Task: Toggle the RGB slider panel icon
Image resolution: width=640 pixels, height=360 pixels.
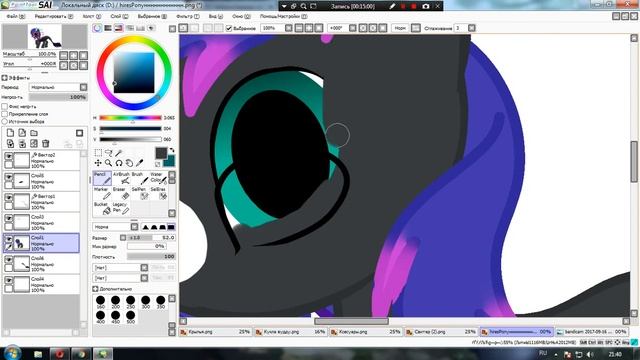Action: (108, 28)
